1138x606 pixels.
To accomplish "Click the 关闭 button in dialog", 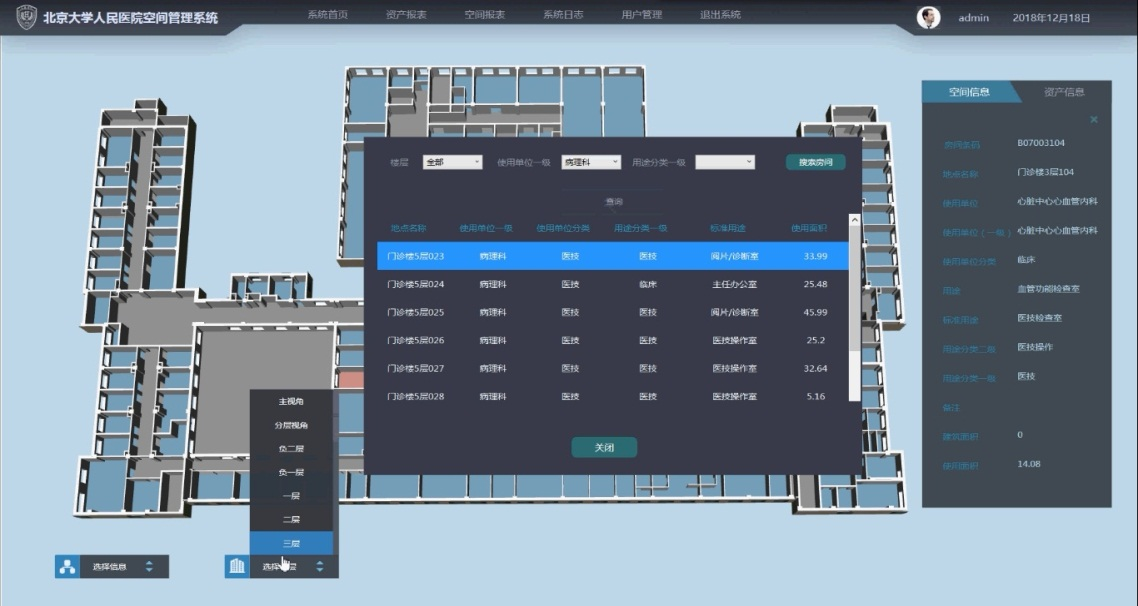I will [604, 447].
